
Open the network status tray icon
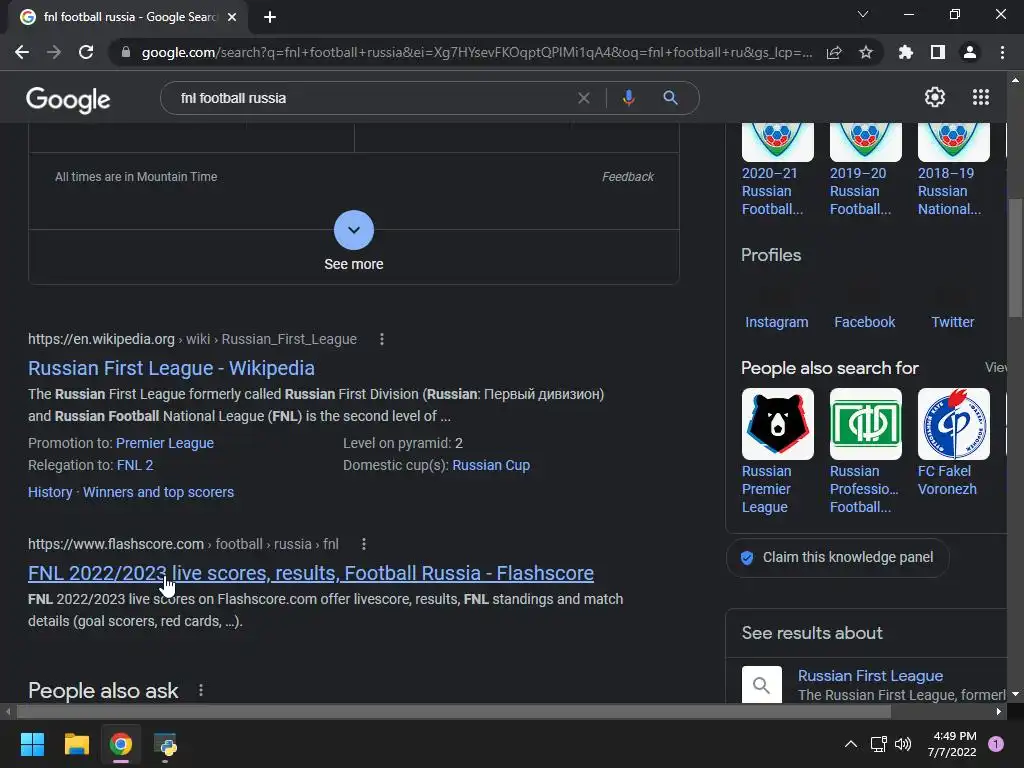pos(878,744)
